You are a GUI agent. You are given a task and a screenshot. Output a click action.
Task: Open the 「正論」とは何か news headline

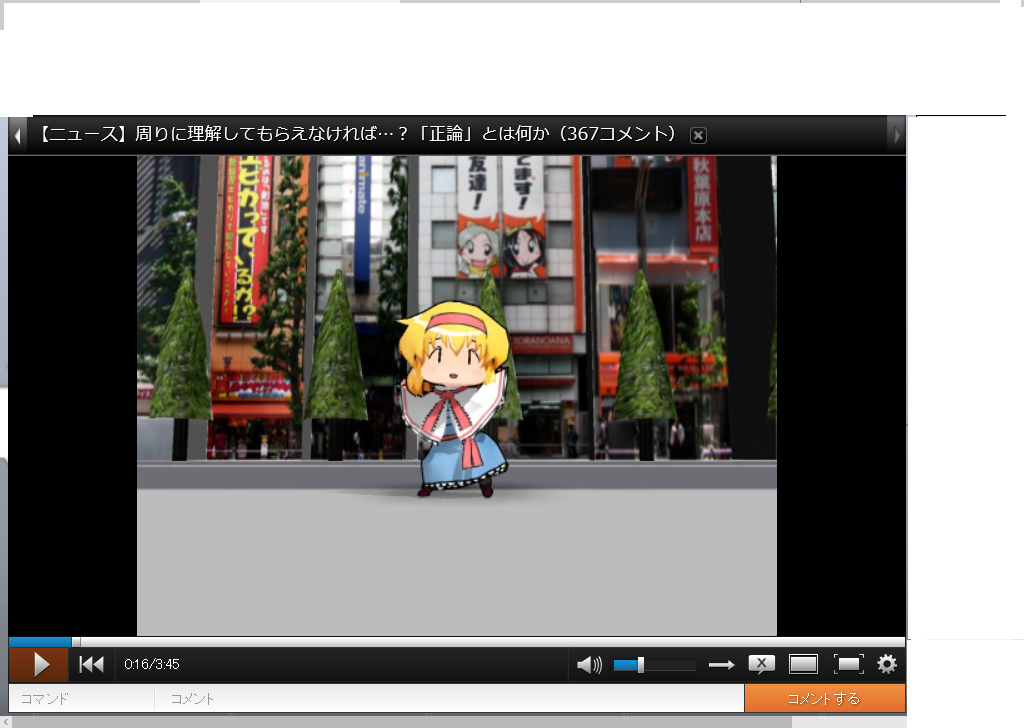point(357,134)
